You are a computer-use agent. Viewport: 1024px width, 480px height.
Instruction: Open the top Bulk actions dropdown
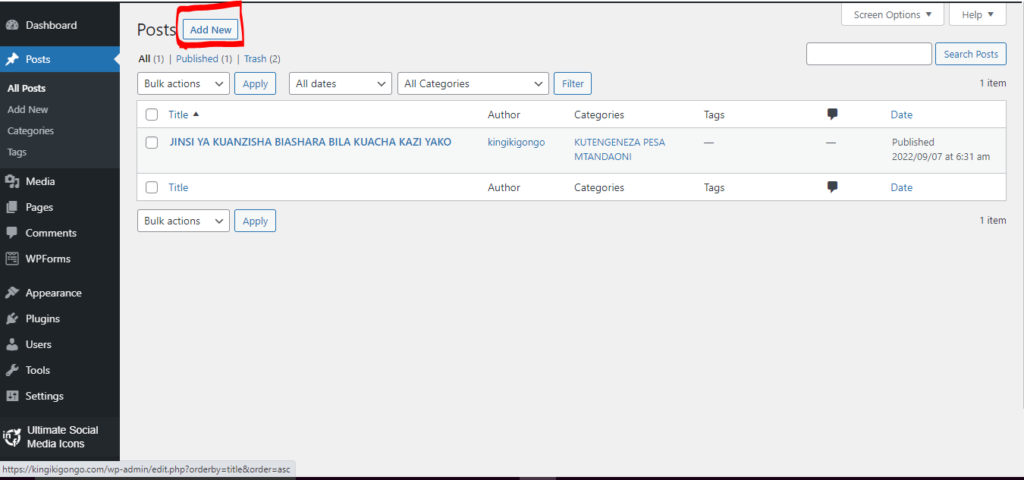[184, 84]
